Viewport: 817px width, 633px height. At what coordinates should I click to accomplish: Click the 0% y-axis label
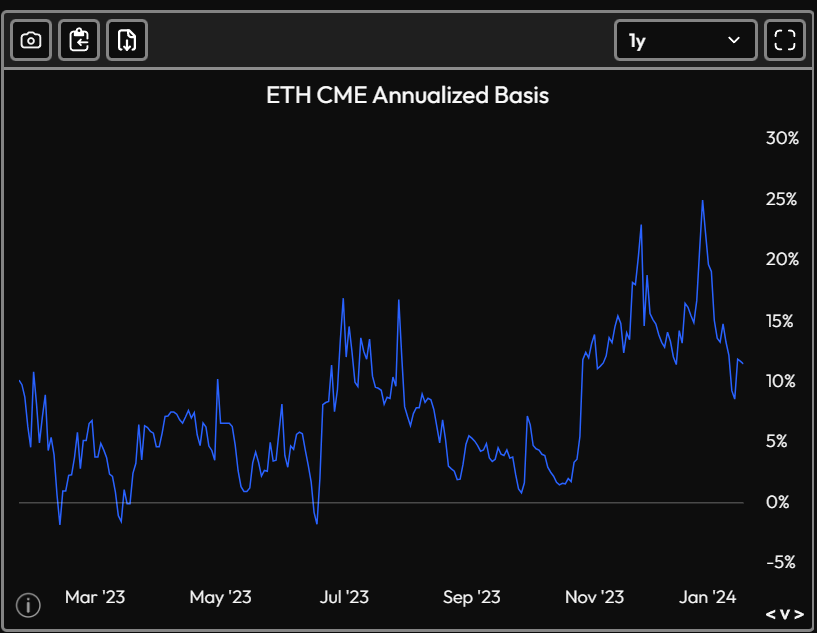[x=777, y=502]
